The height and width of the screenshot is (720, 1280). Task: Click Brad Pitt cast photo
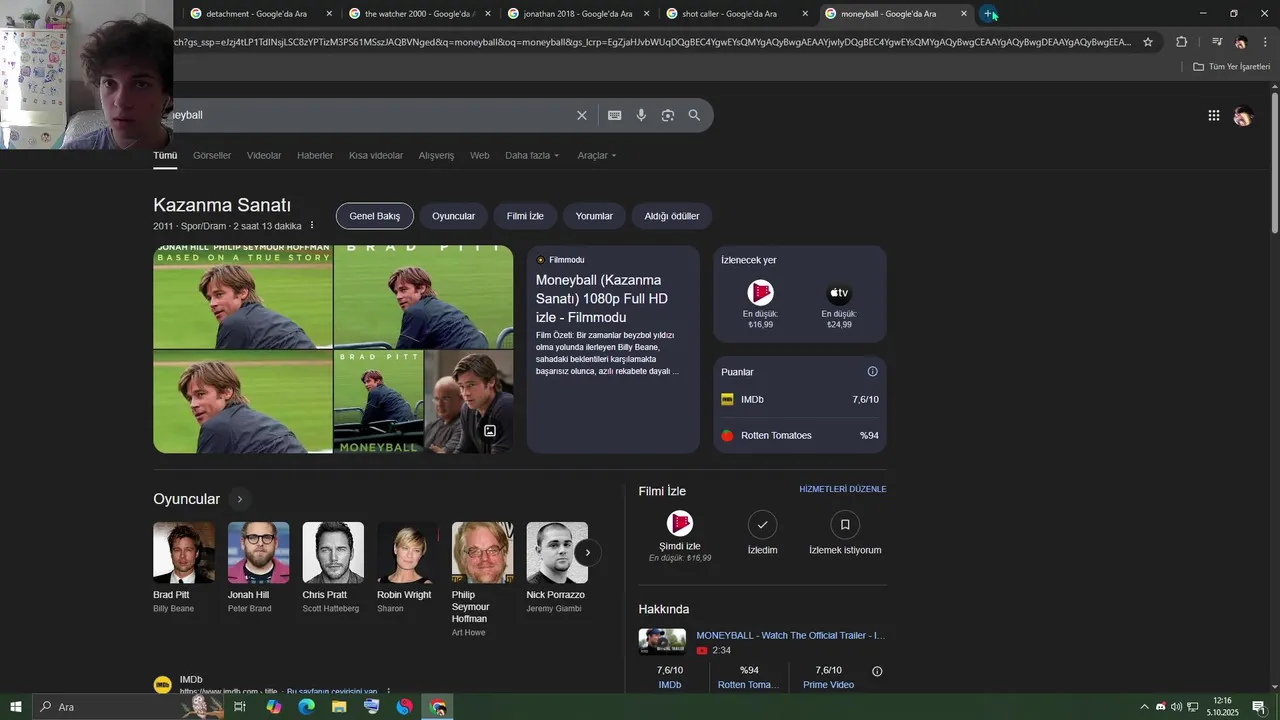(184, 552)
